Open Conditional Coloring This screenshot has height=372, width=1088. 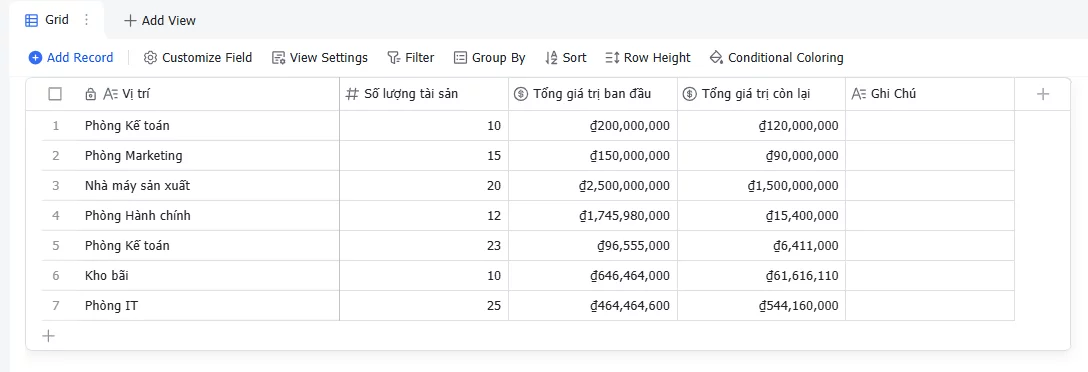pos(776,58)
